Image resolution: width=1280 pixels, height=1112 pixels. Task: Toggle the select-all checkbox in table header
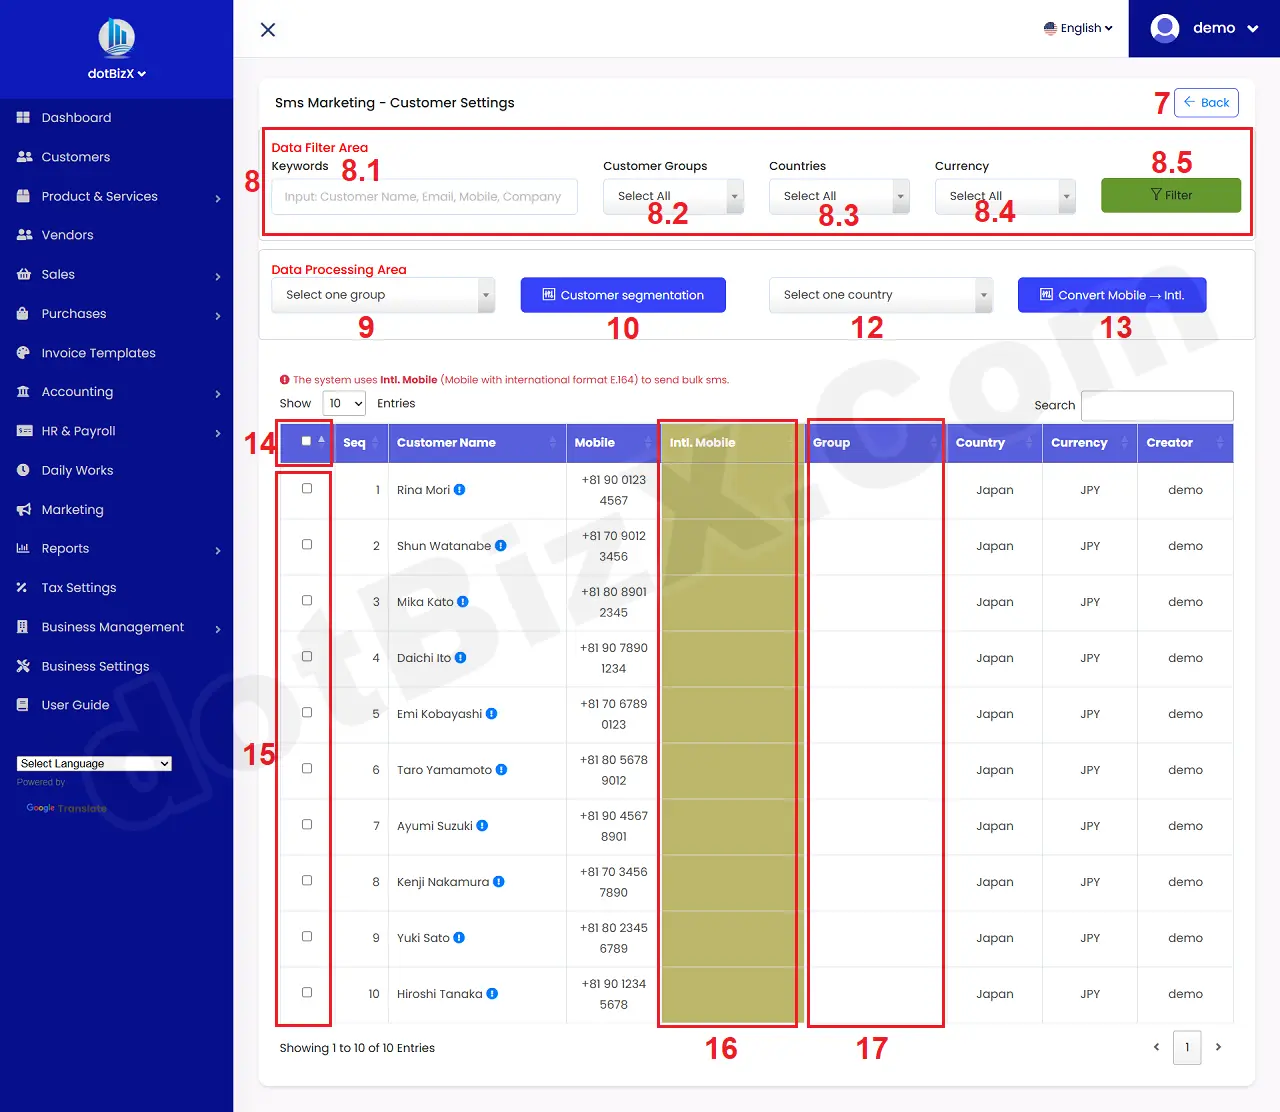[306, 442]
